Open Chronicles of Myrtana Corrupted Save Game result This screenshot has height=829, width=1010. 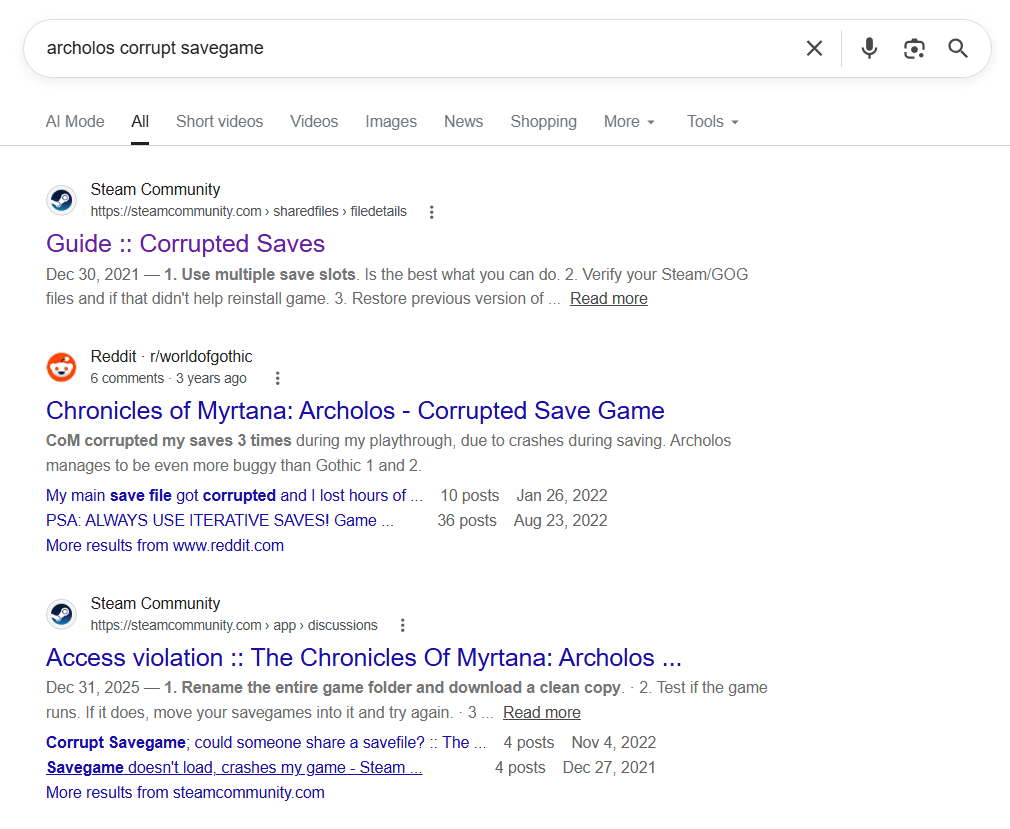(355, 410)
